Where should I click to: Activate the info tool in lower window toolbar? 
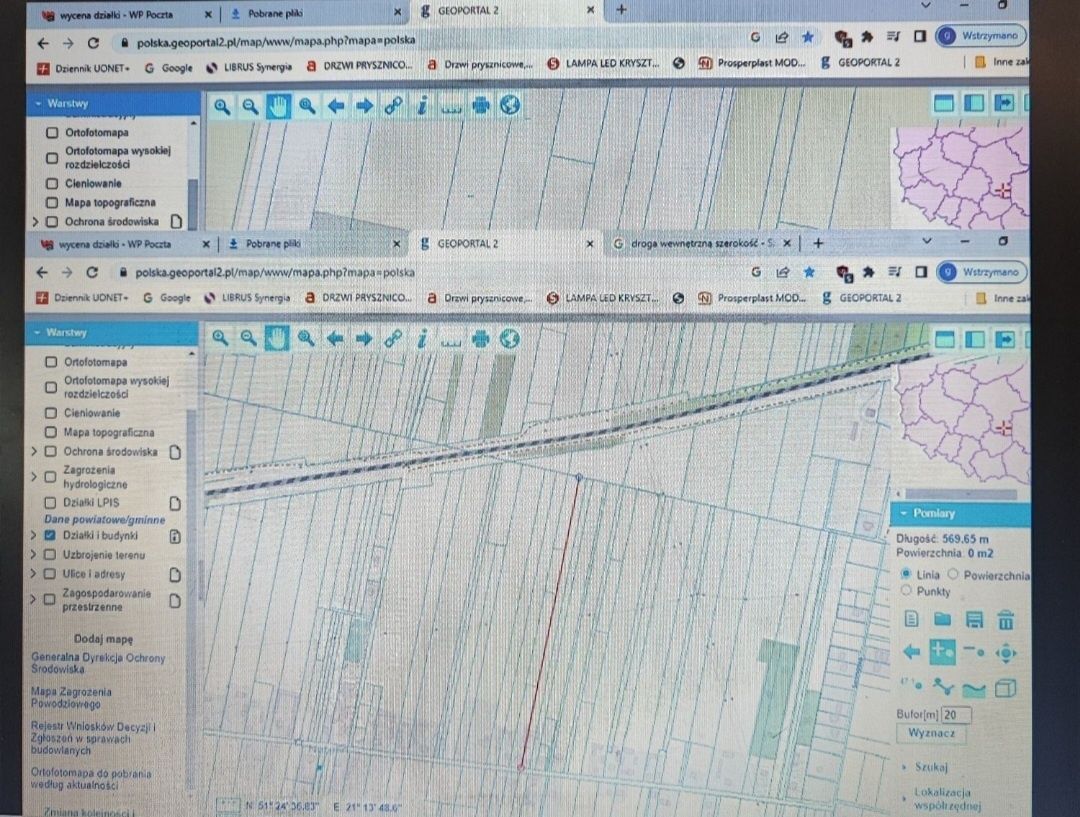coord(422,338)
